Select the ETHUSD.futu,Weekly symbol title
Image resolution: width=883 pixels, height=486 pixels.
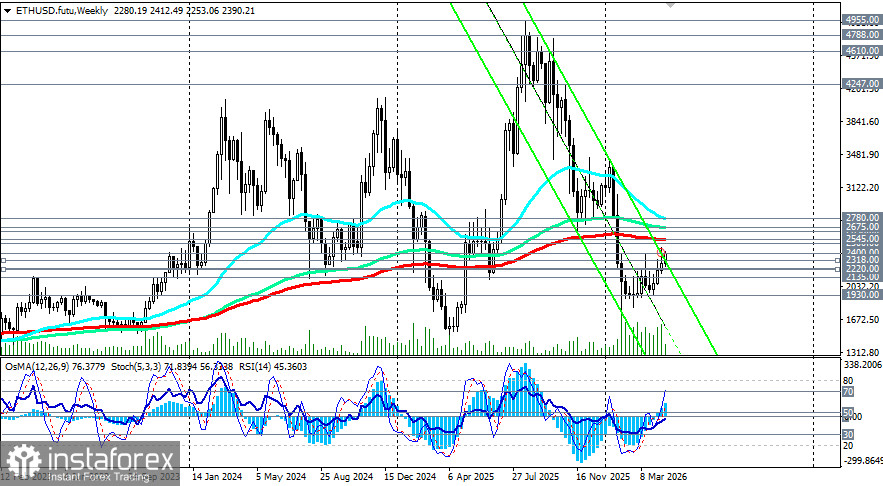click(61, 11)
